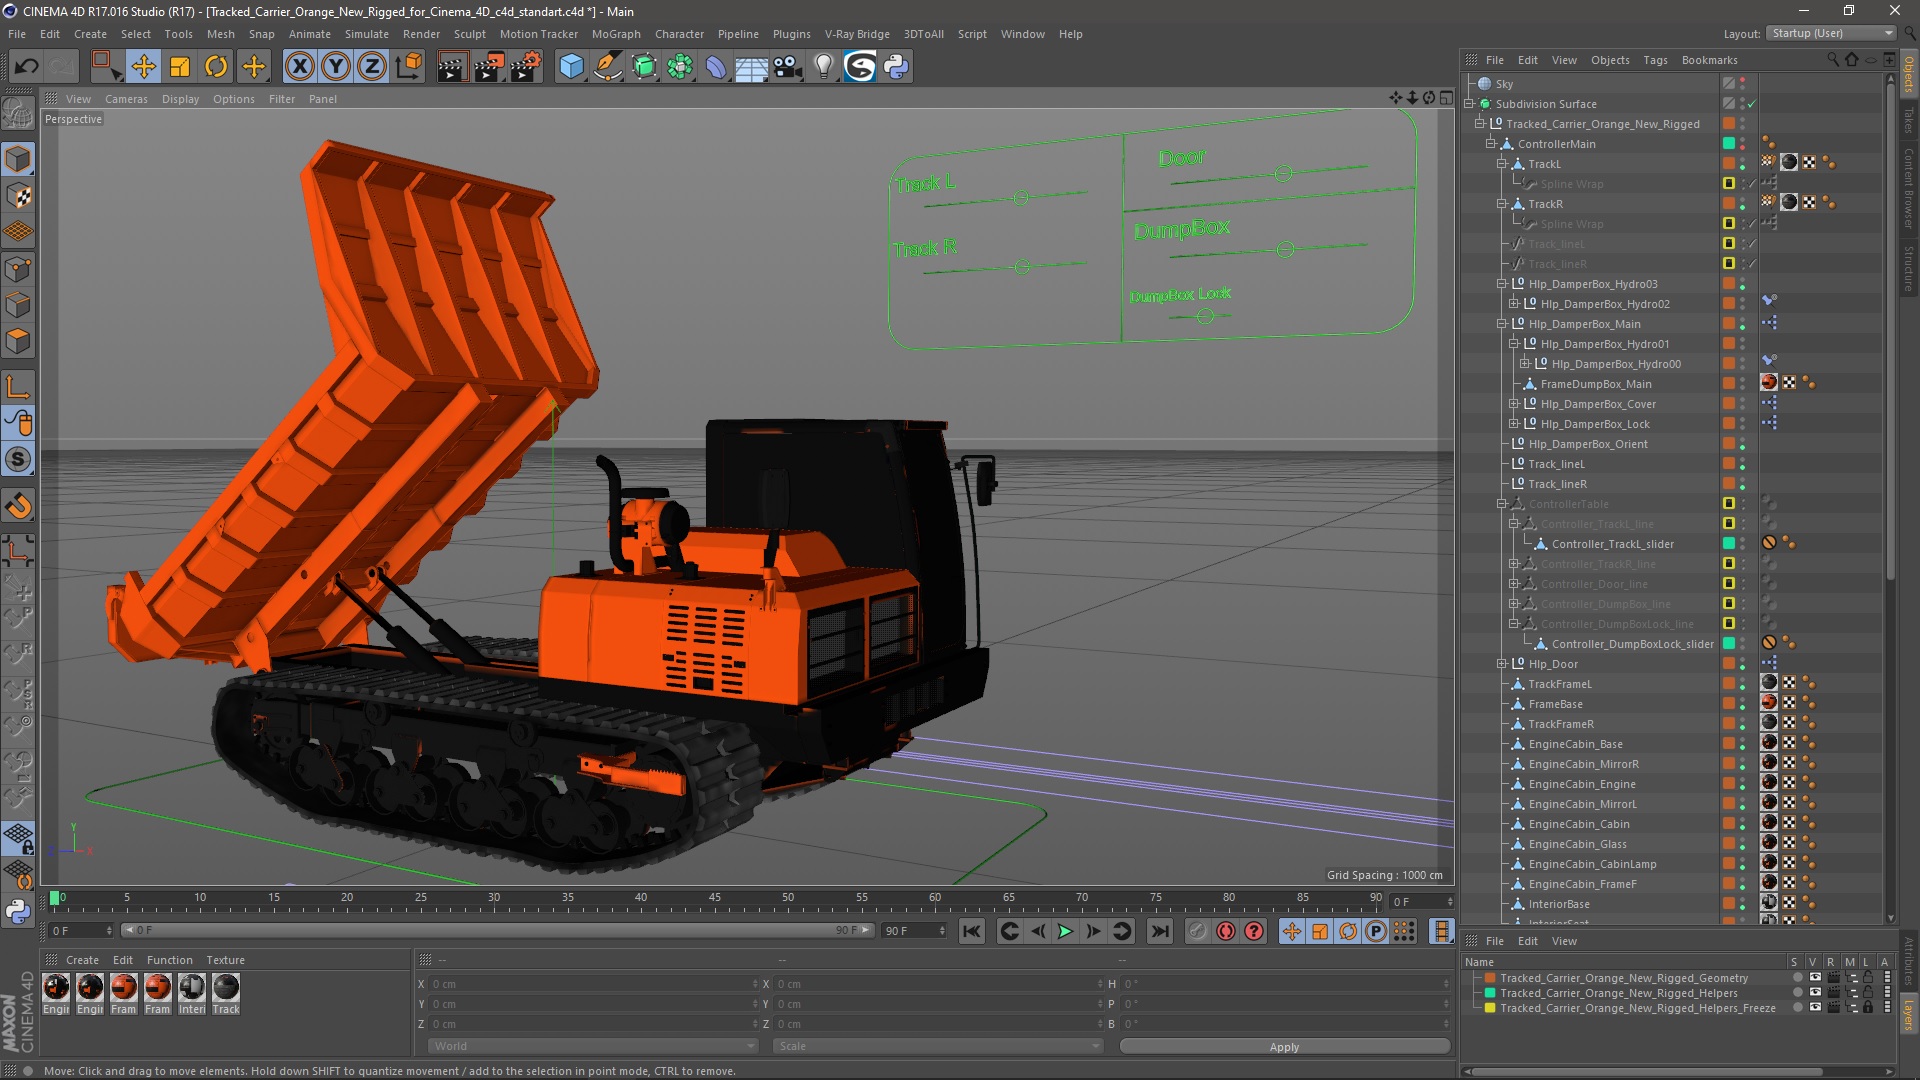Click the Floor grid object icon
The height and width of the screenshot is (1080, 1920).
[x=751, y=67]
